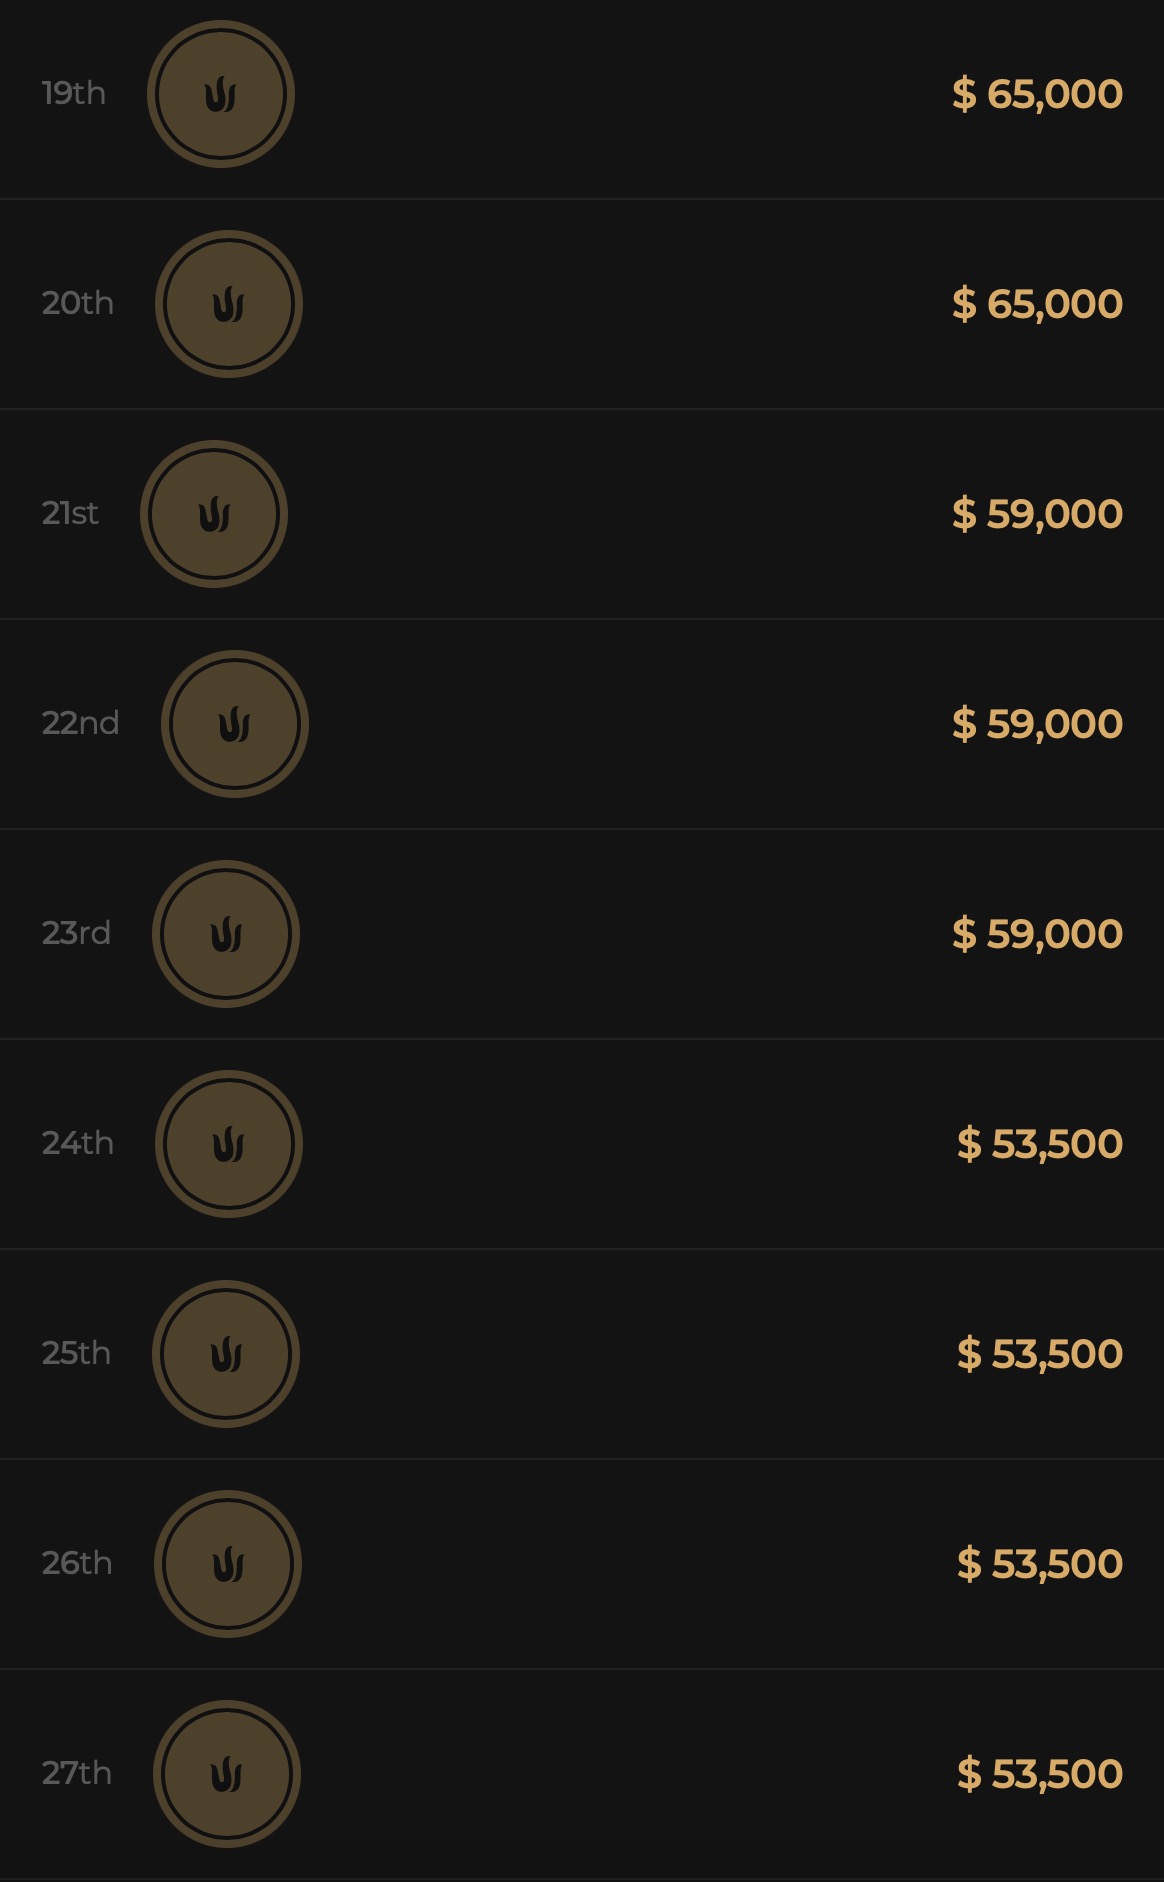Select the 27th rank label
The width and height of the screenshot is (1164, 1882).
point(77,1774)
